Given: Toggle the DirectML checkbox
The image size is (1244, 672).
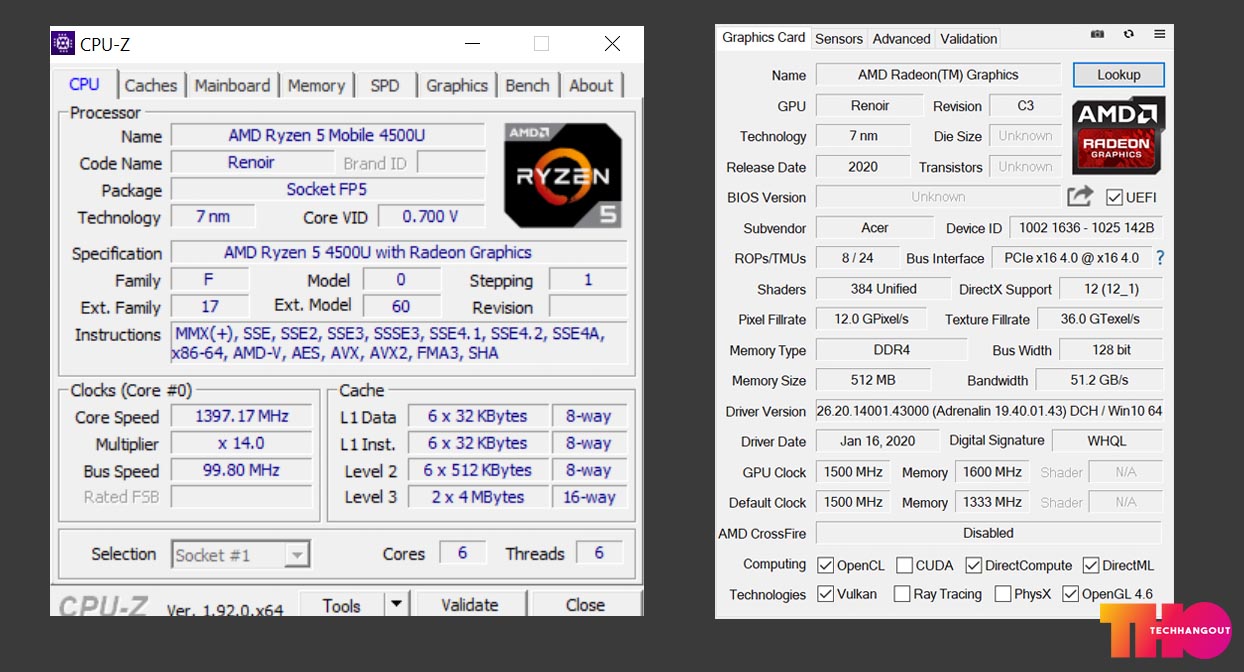Looking at the screenshot, I should click(x=1091, y=565).
